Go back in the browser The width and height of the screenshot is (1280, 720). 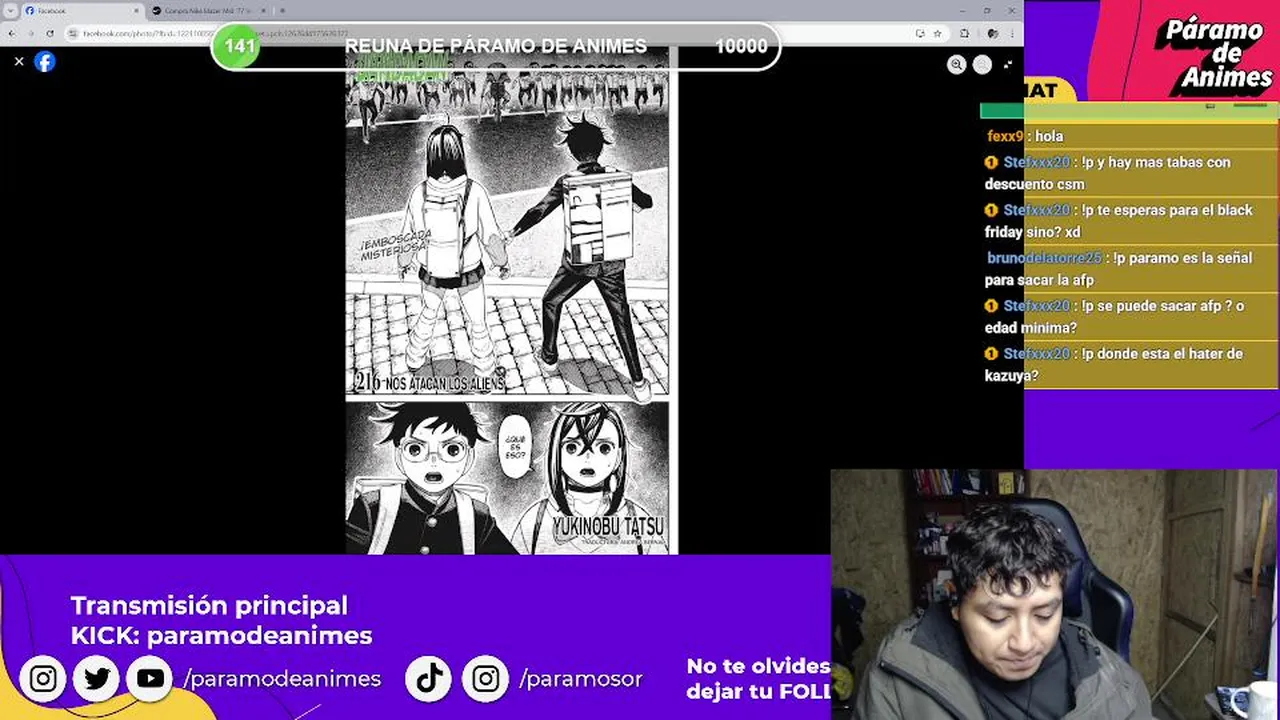tap(12, 33)
